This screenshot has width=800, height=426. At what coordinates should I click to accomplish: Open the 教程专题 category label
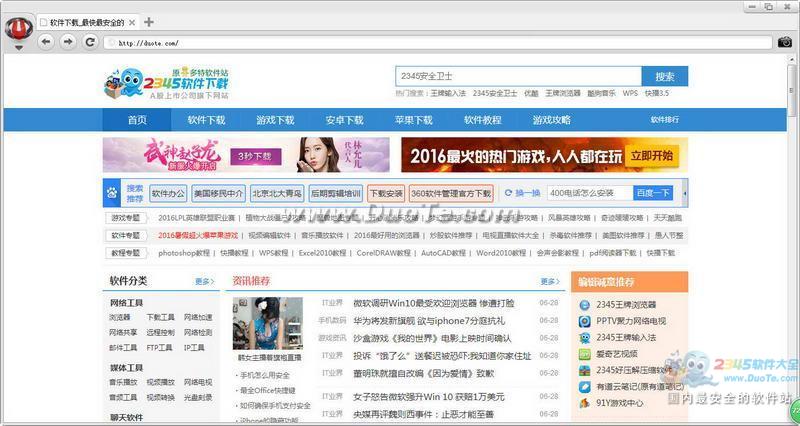click(x=126, y=253)
